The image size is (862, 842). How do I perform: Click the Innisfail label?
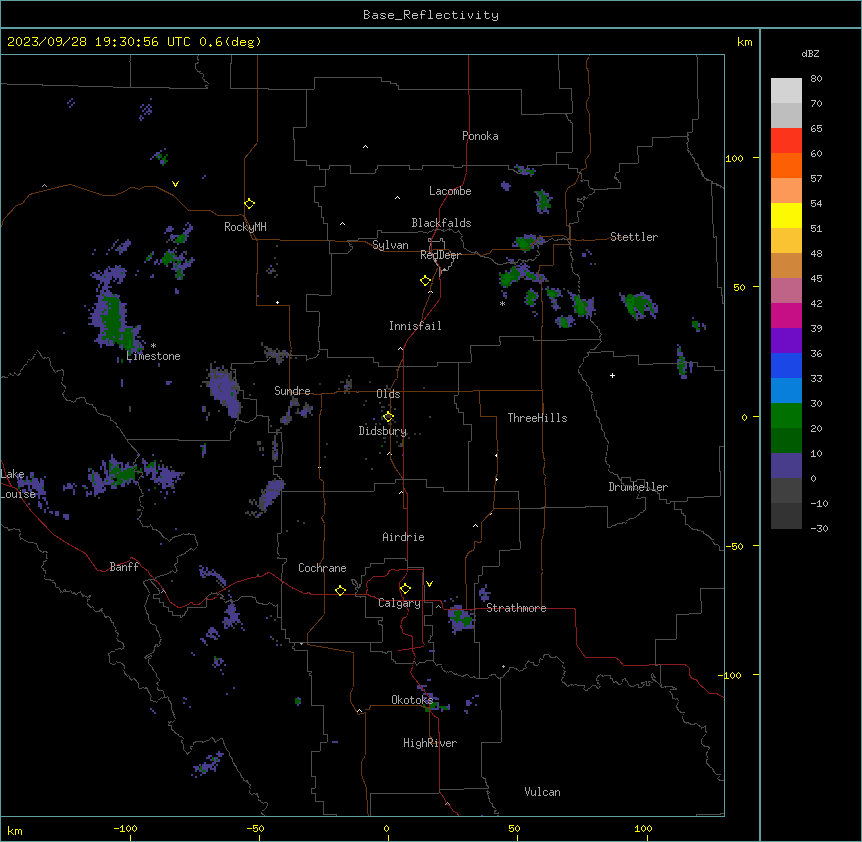415,326
